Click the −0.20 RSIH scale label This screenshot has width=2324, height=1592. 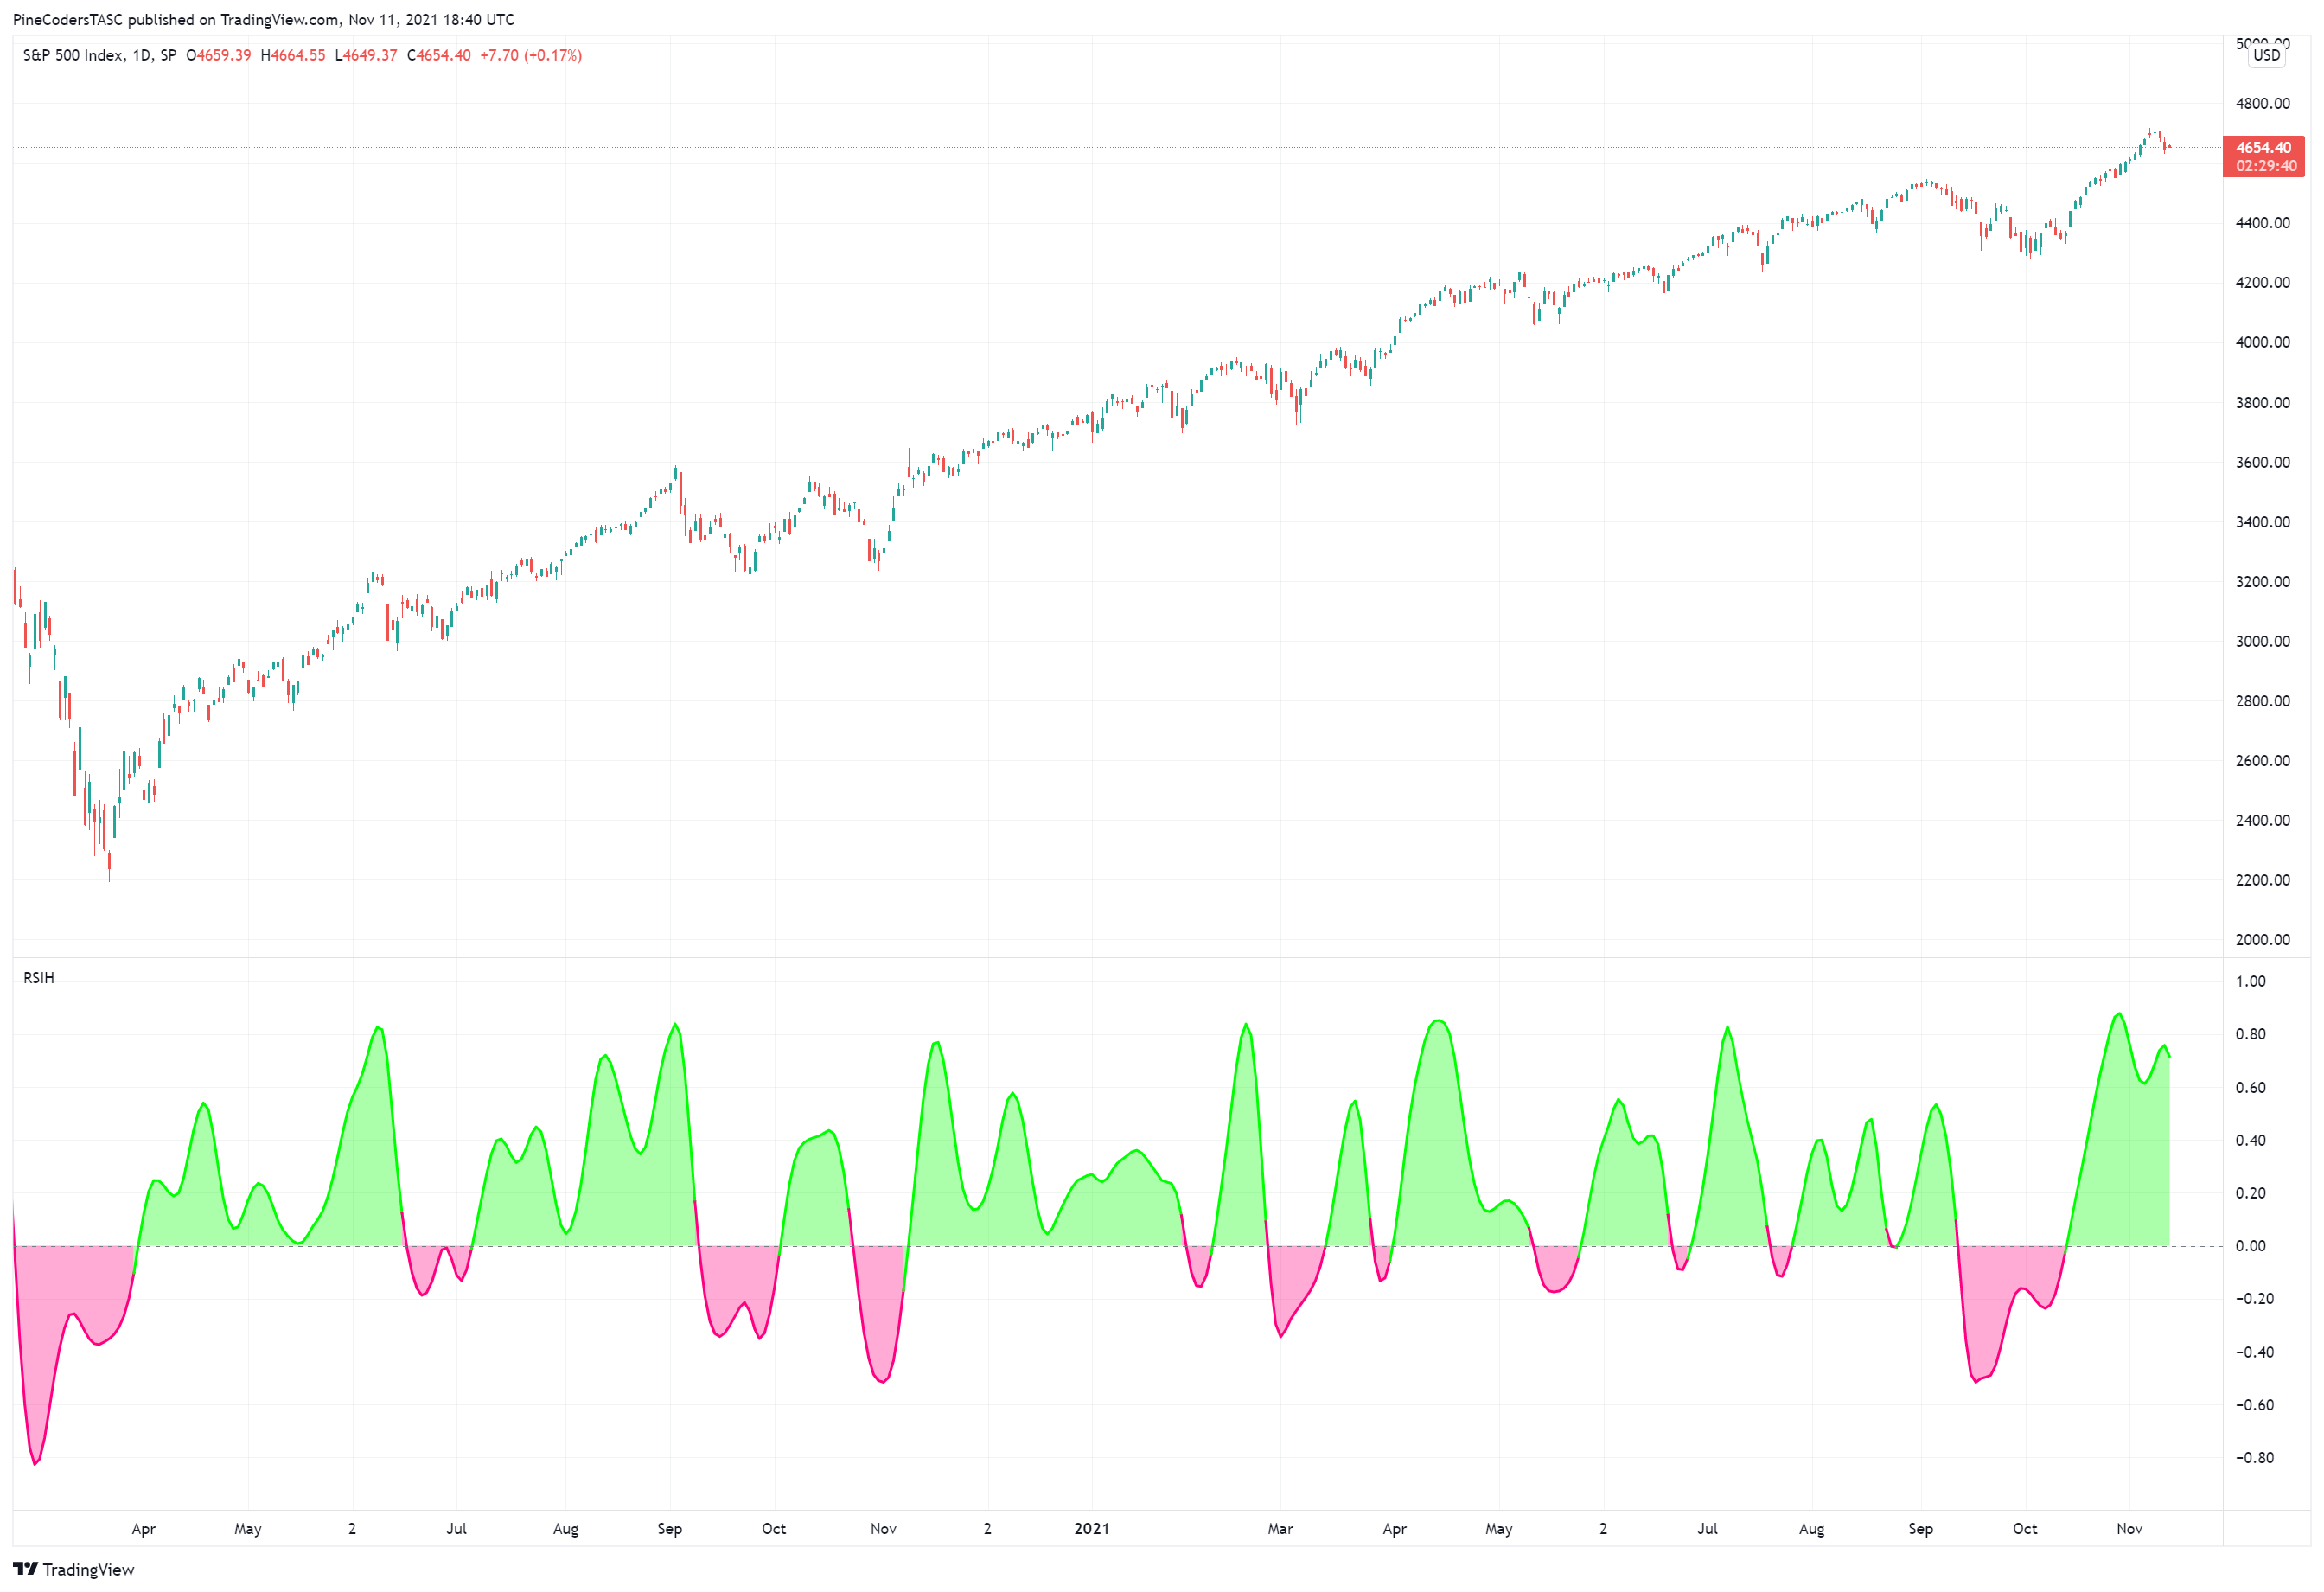2254,1299
